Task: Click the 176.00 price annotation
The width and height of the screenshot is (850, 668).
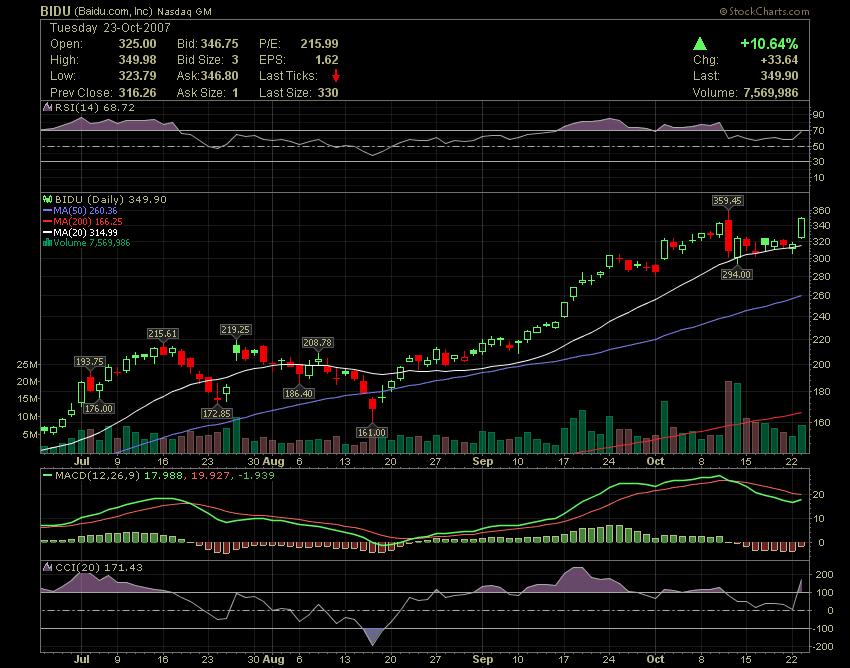Action: point(99,408)
